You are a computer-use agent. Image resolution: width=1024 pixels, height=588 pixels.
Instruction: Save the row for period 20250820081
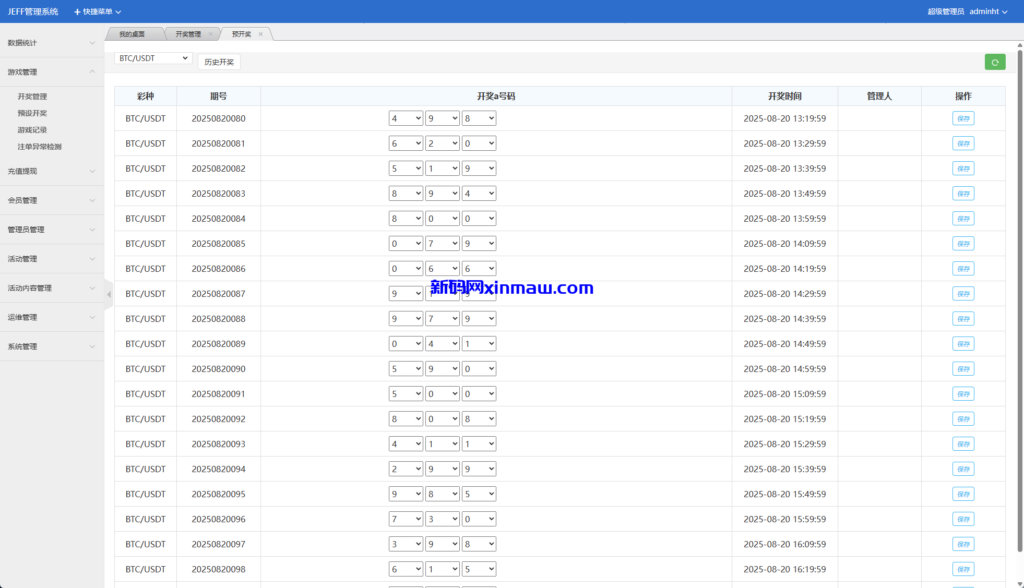(x=963, y=143)
